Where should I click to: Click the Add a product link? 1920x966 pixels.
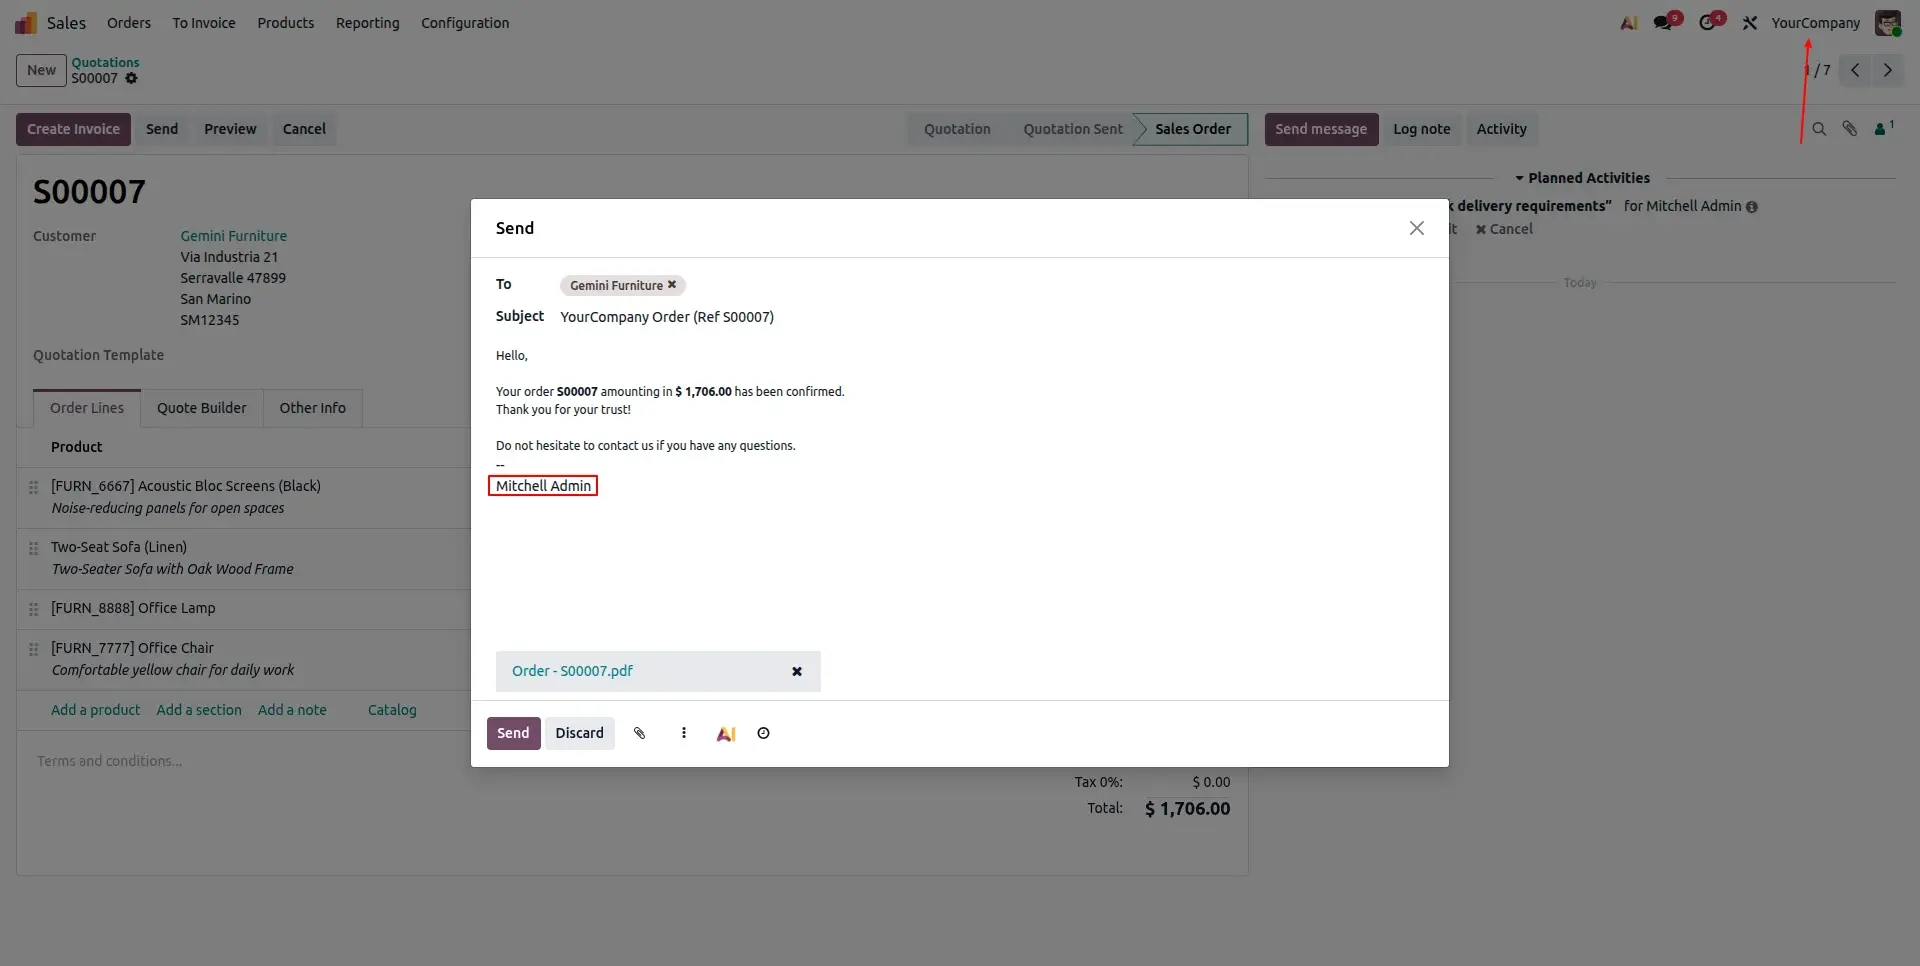(x=95, y=710)
